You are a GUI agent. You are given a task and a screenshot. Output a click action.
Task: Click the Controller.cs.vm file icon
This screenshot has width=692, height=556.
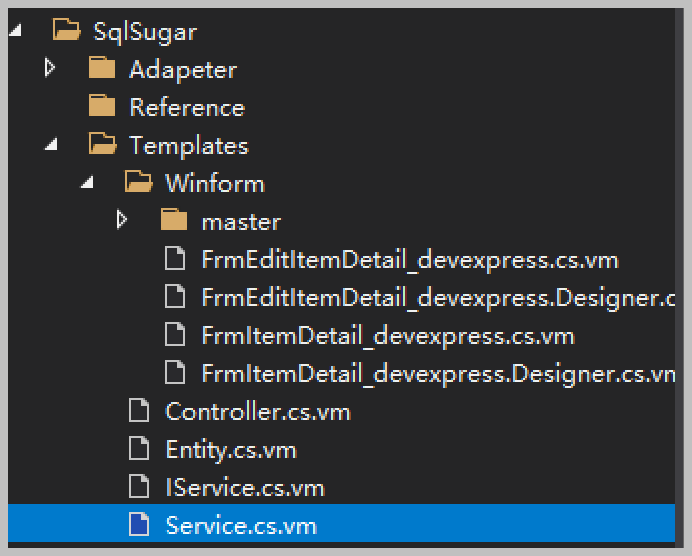tap(139, 411)
